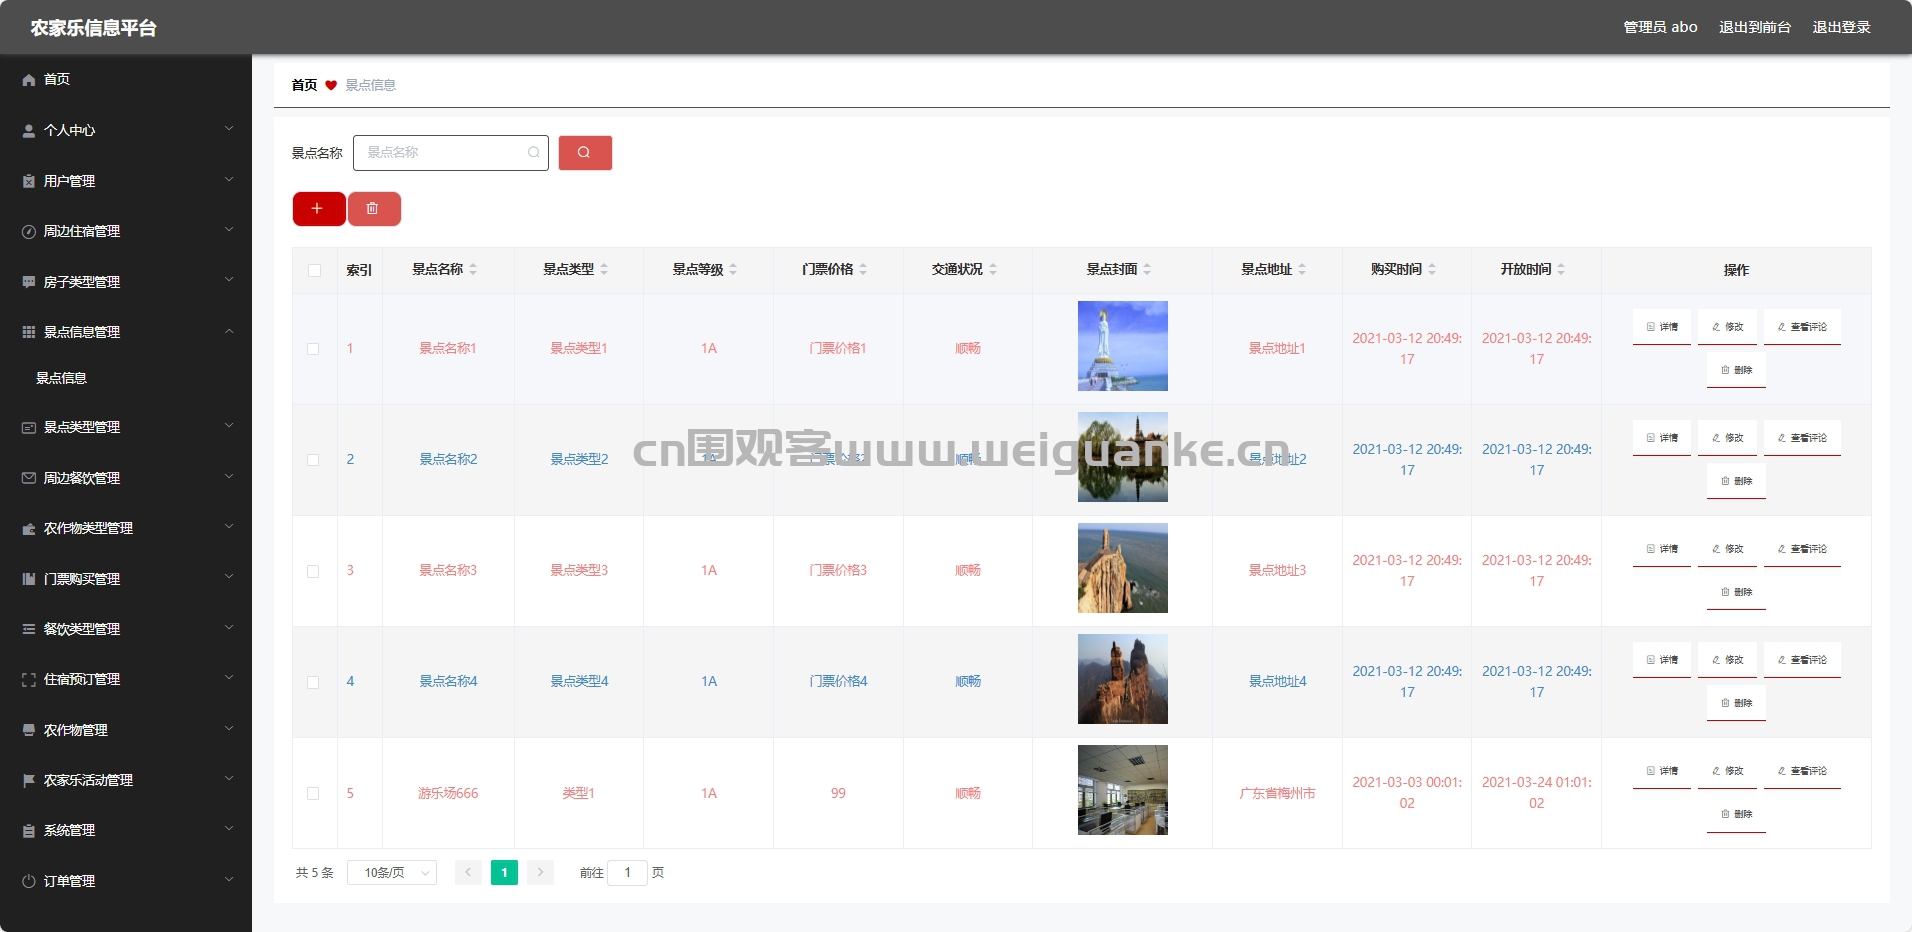Image resolution: width=1912 pixels, height=932 pixels.
Task: Click 删除 button for 游乐场666 row
Action: (1737, 814)
